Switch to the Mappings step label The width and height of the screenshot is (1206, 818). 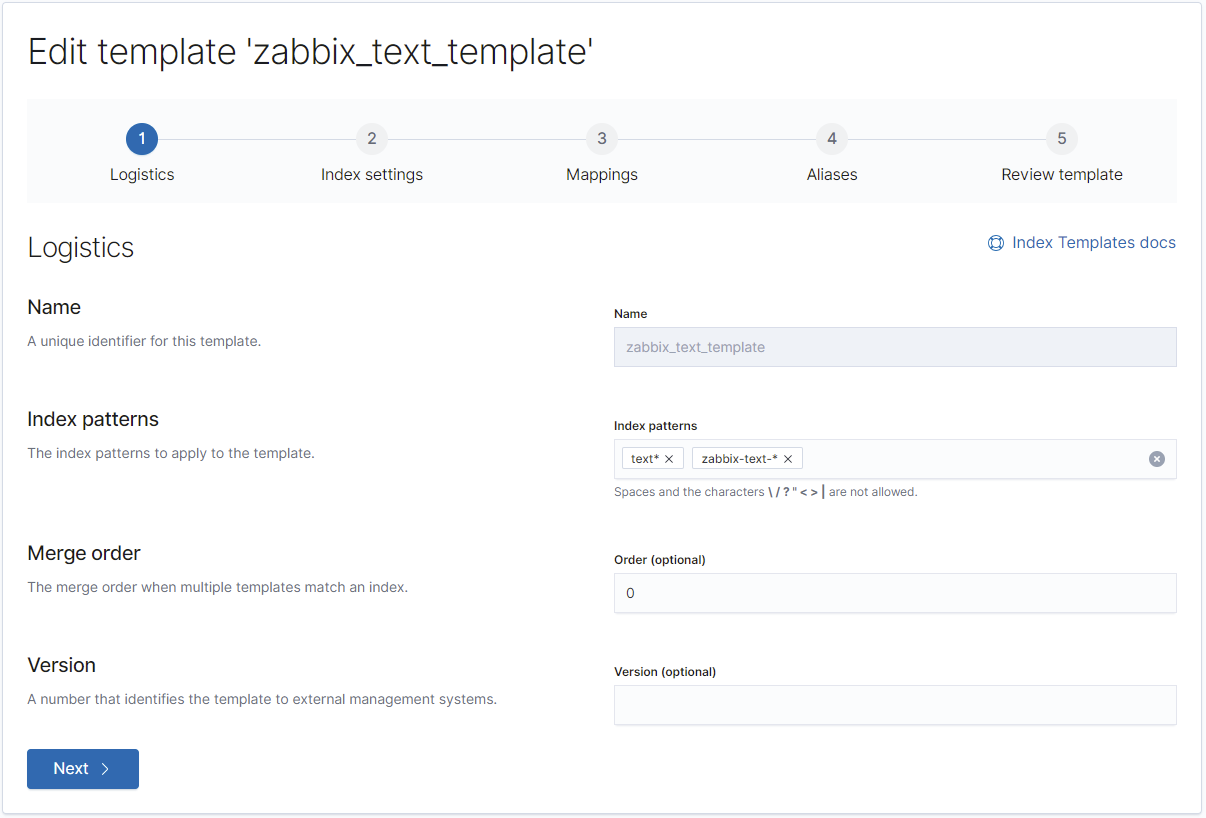pos(602,175)
